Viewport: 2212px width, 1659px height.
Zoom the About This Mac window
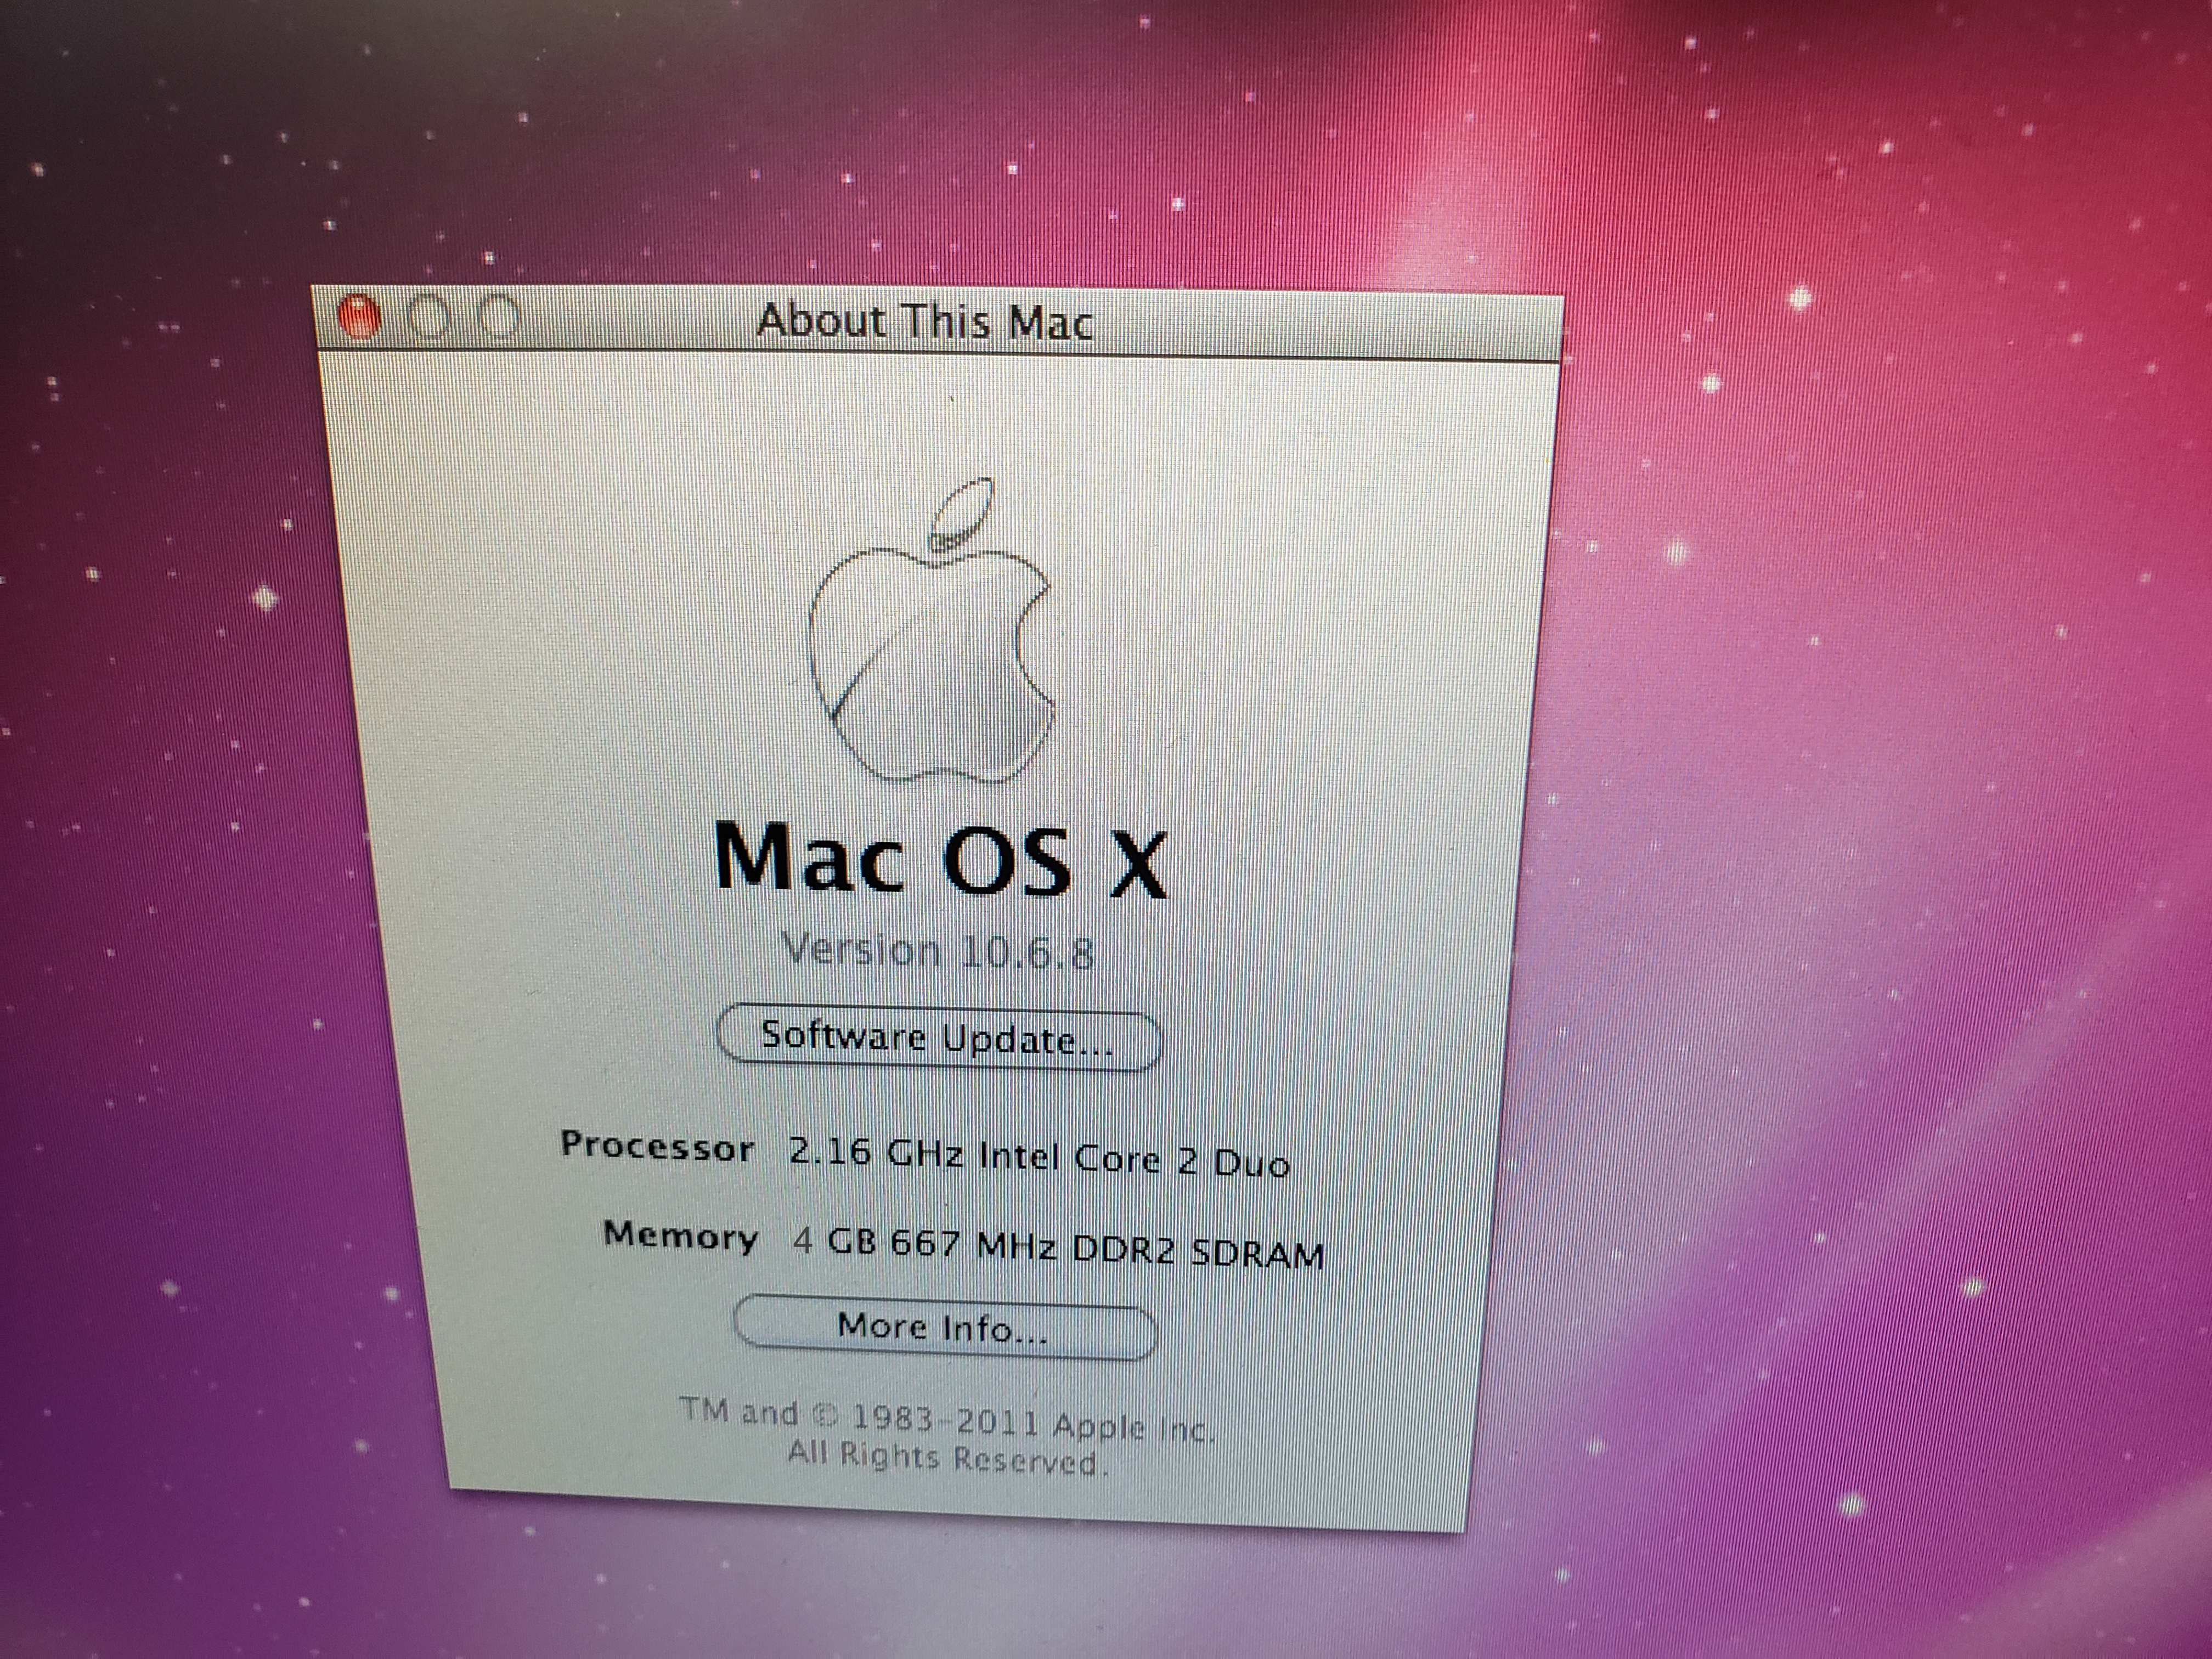pos(499,318)
